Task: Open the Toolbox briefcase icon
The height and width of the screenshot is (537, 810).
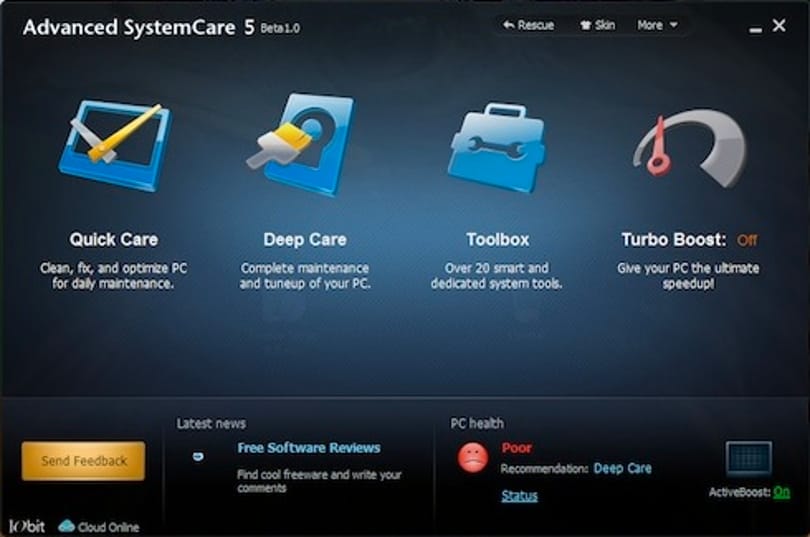Action: click(496, 147)
